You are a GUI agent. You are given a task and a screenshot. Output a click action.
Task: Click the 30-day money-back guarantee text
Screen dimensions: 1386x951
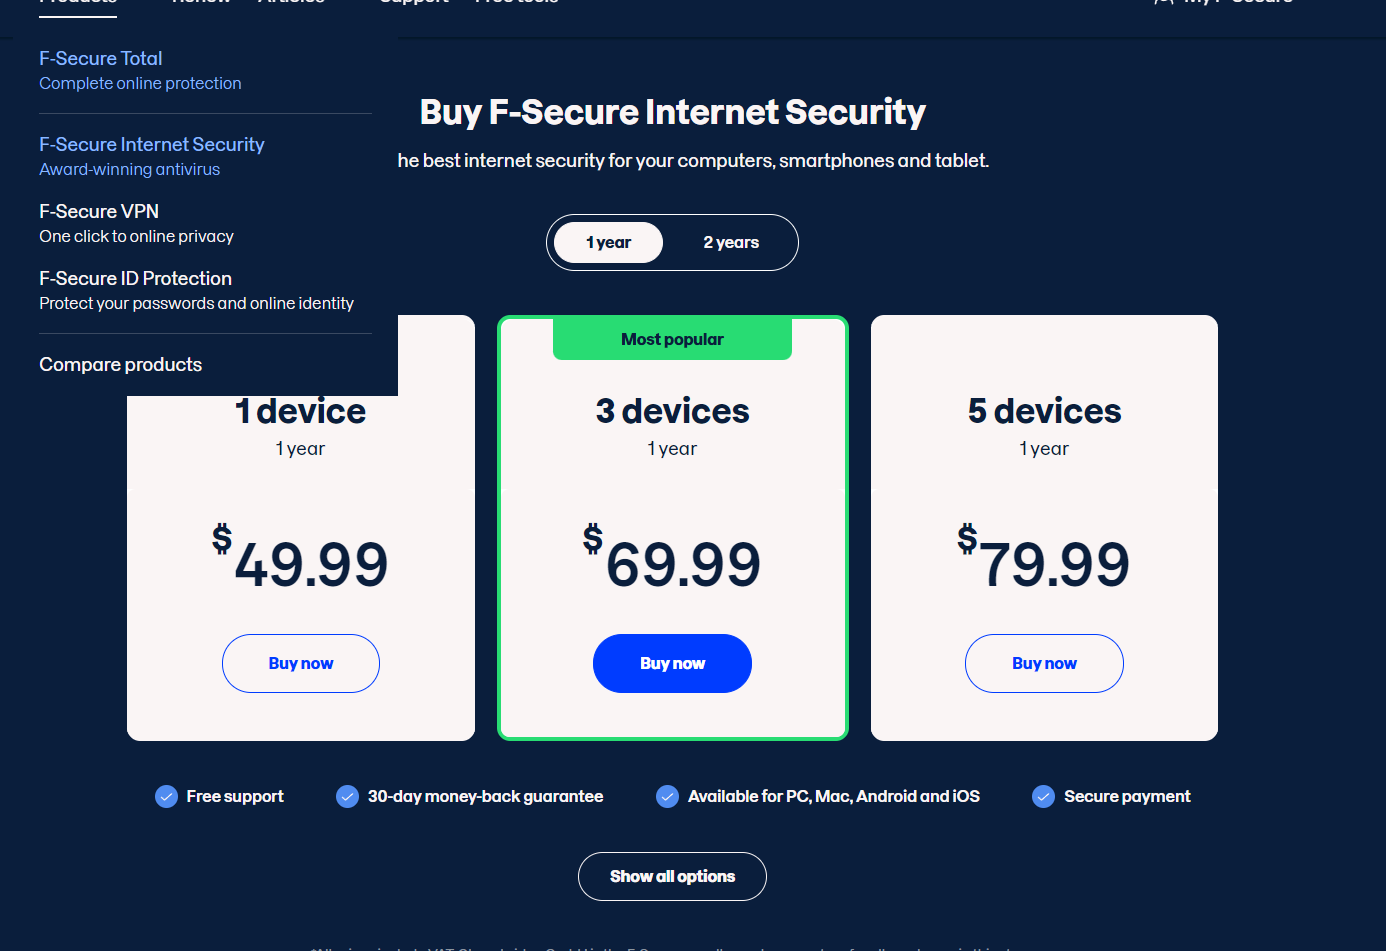tap(485, 796)
